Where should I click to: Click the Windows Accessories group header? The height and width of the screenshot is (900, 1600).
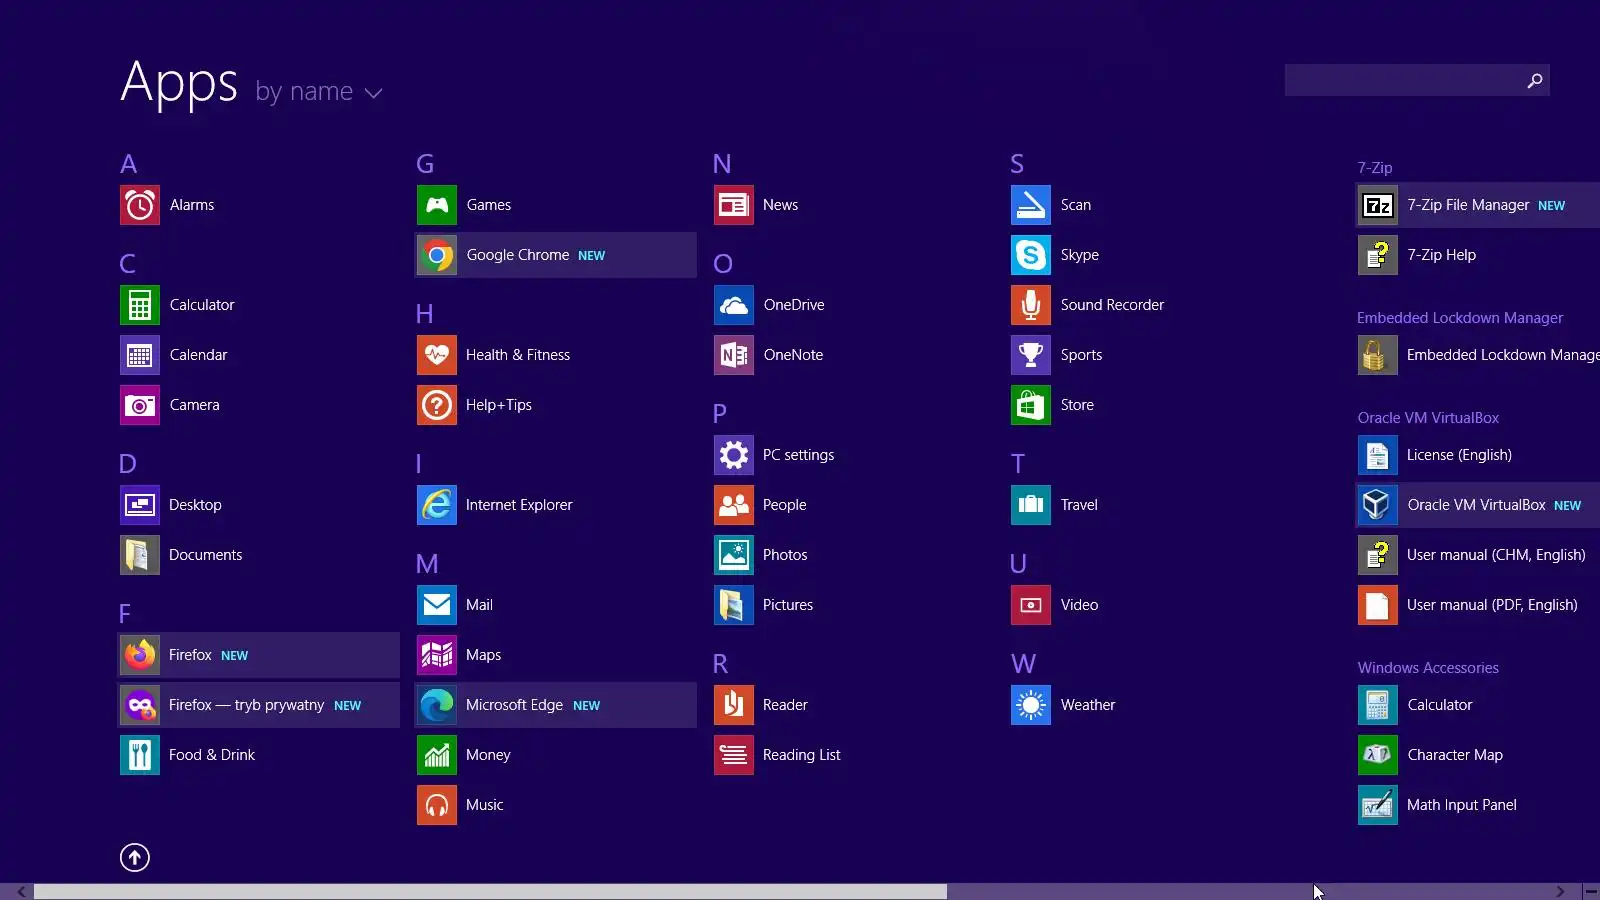click(1428, 668)
